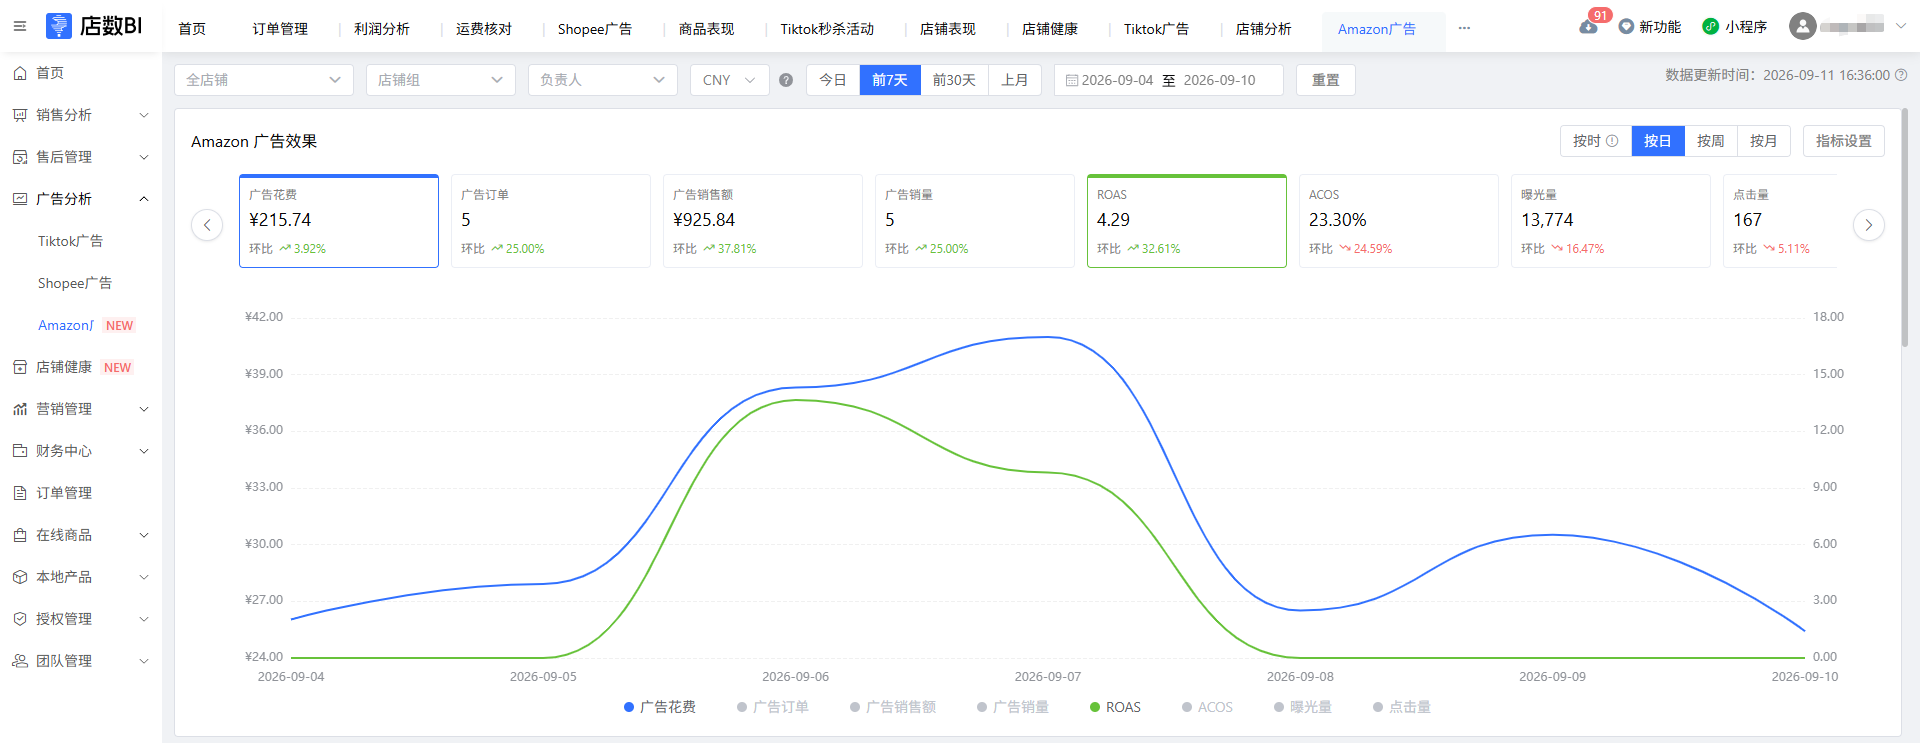Screen dimensions: 1920x743
Task: Open Tiktok广告 in the sidebar submenu
Action: tap(70, 241)
